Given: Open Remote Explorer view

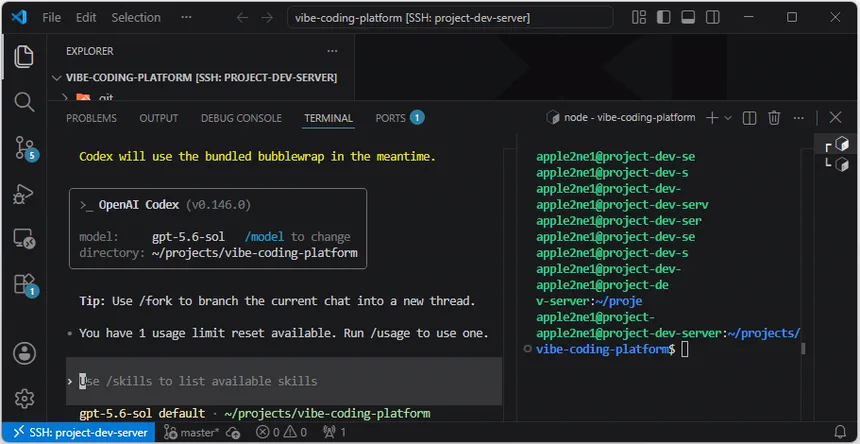Looking at the screenshot, I should click(x=24, y=239).
